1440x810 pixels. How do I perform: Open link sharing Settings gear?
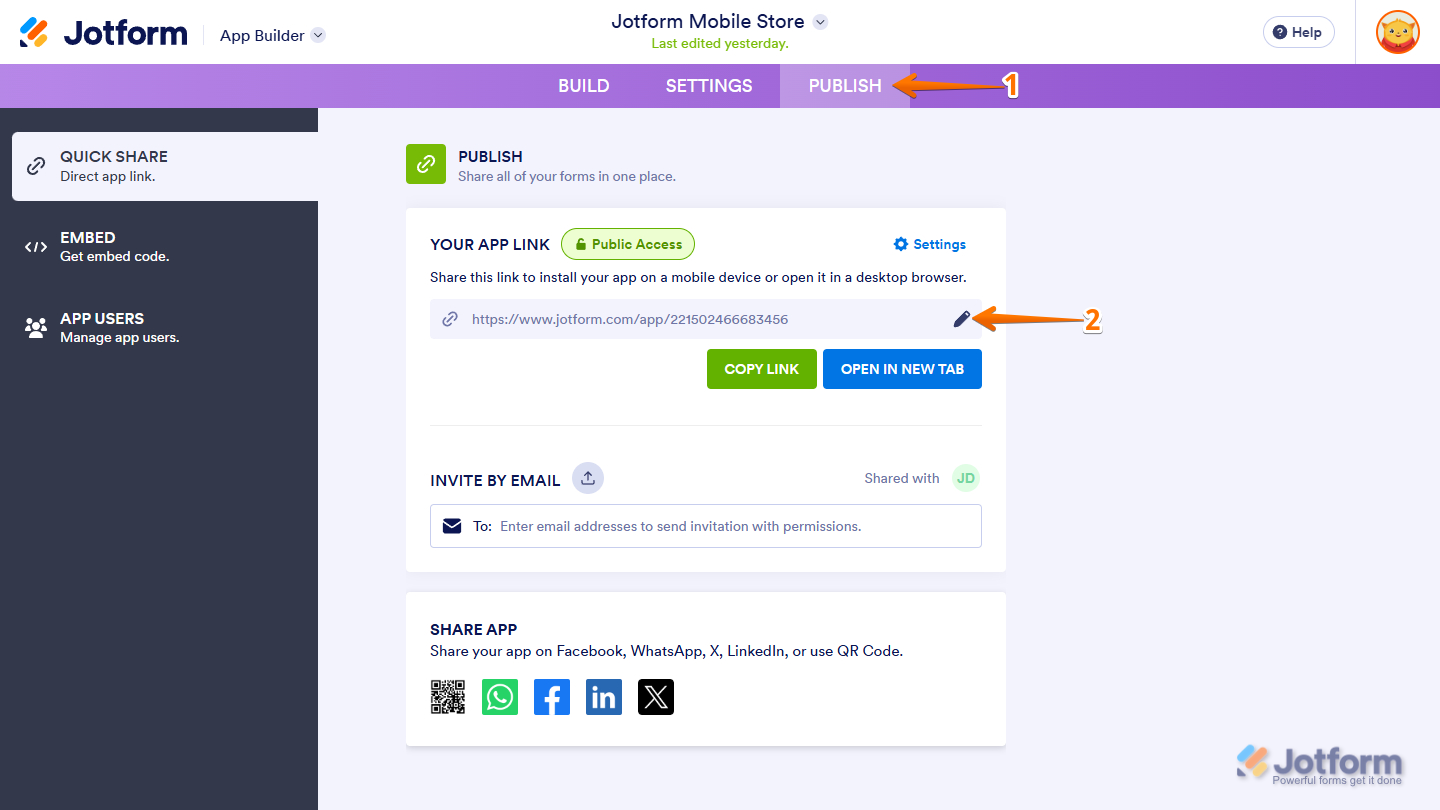tap(929, 244)
